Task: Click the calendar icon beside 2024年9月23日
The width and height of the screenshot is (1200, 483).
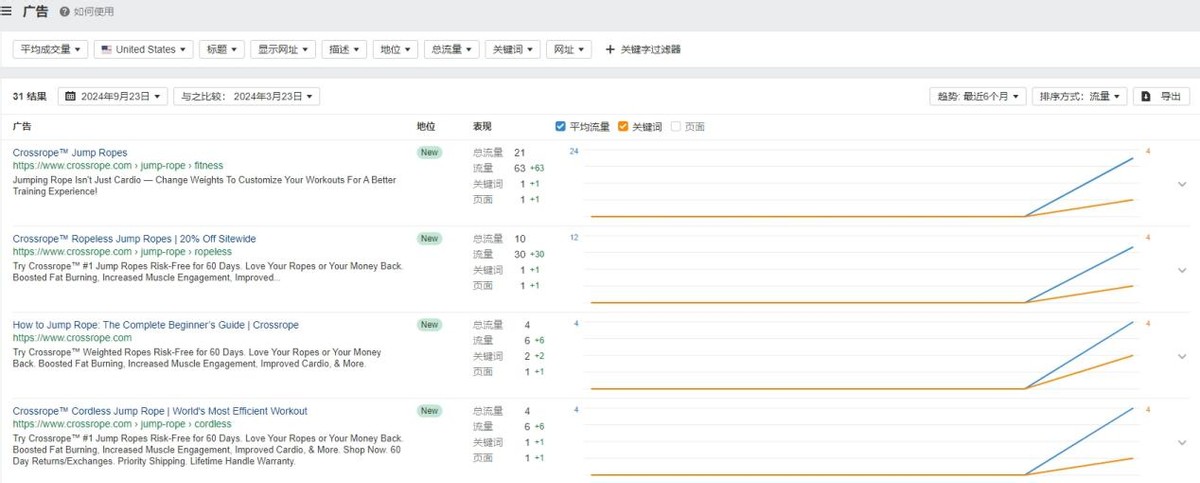Action: [71, 97]
